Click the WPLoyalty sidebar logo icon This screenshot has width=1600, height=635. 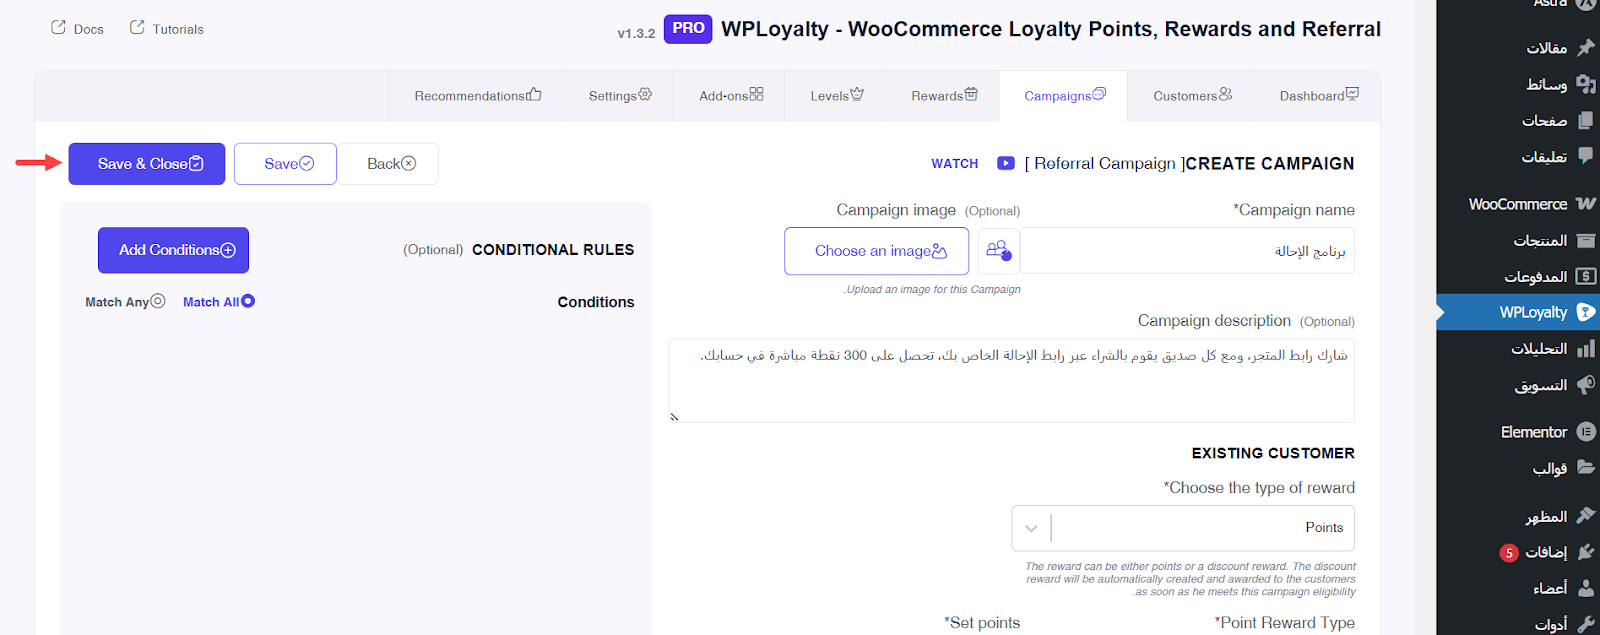[1586, 312]
